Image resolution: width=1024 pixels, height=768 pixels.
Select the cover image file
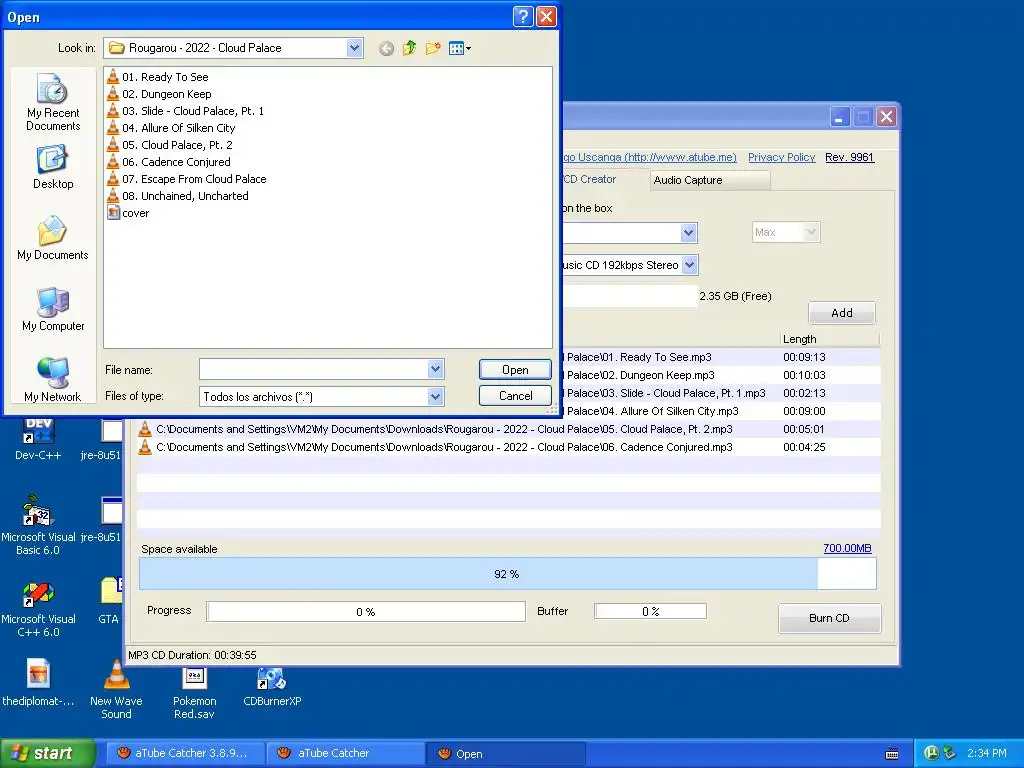coord(128,213)
